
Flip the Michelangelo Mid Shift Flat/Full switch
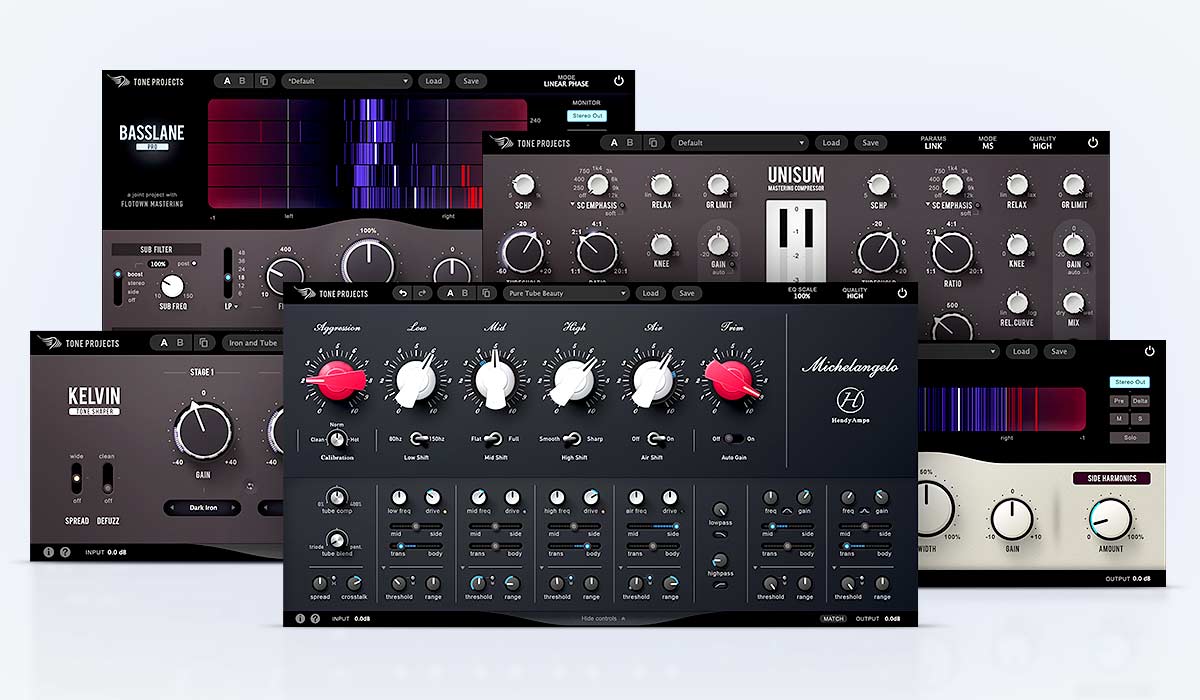[x=495, y=438]
